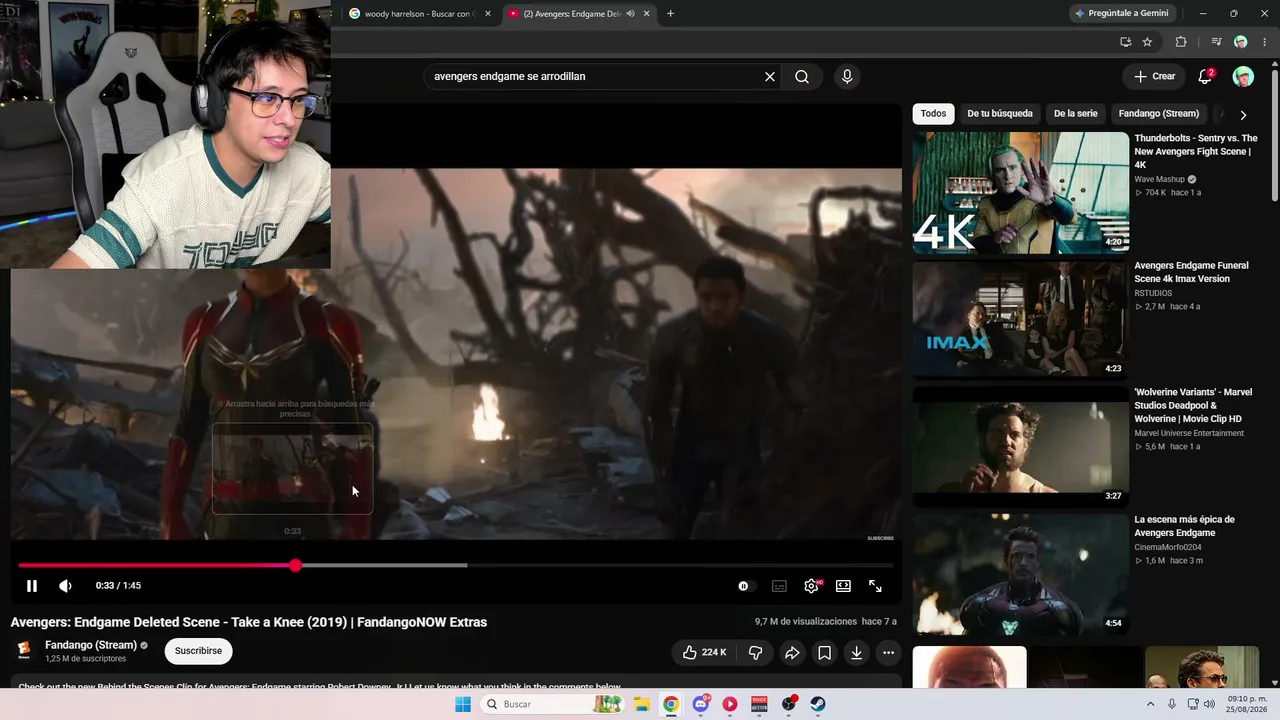Visit the Marvel Universe Entertainment channel
Image resolution: width=1280 pixels, height=720 pixels.
(x=1189, y=433)
